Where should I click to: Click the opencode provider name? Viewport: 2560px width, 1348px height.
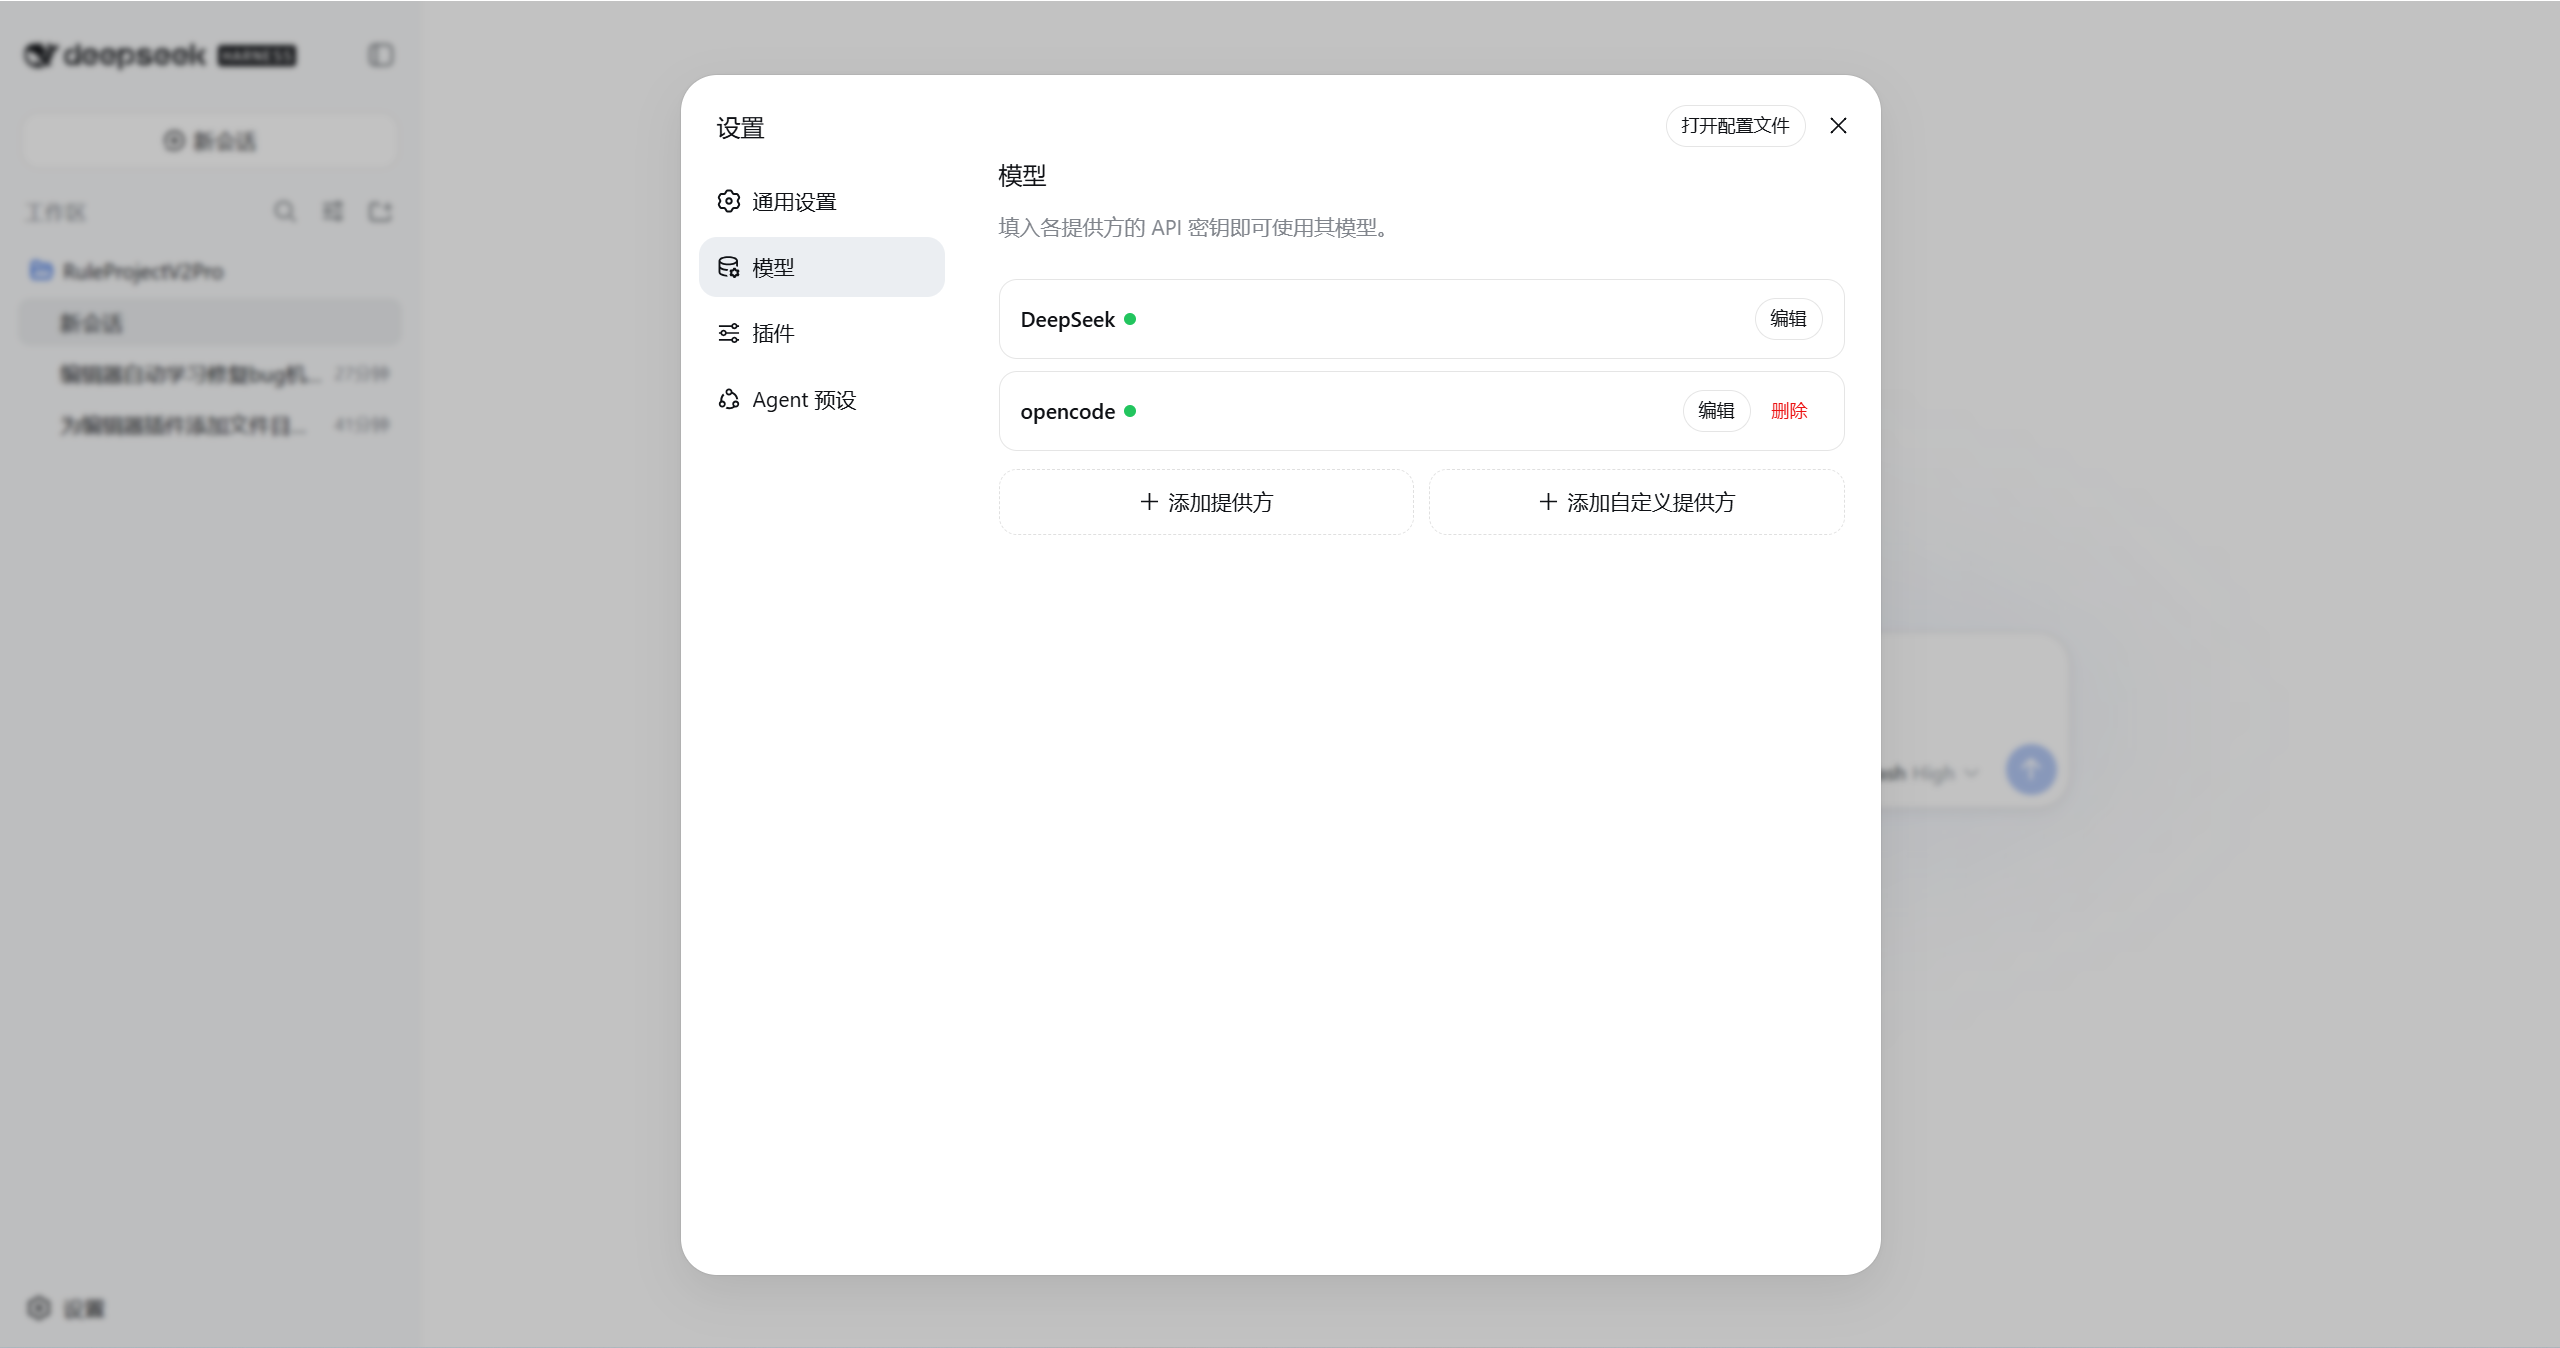pos(1067,412)
